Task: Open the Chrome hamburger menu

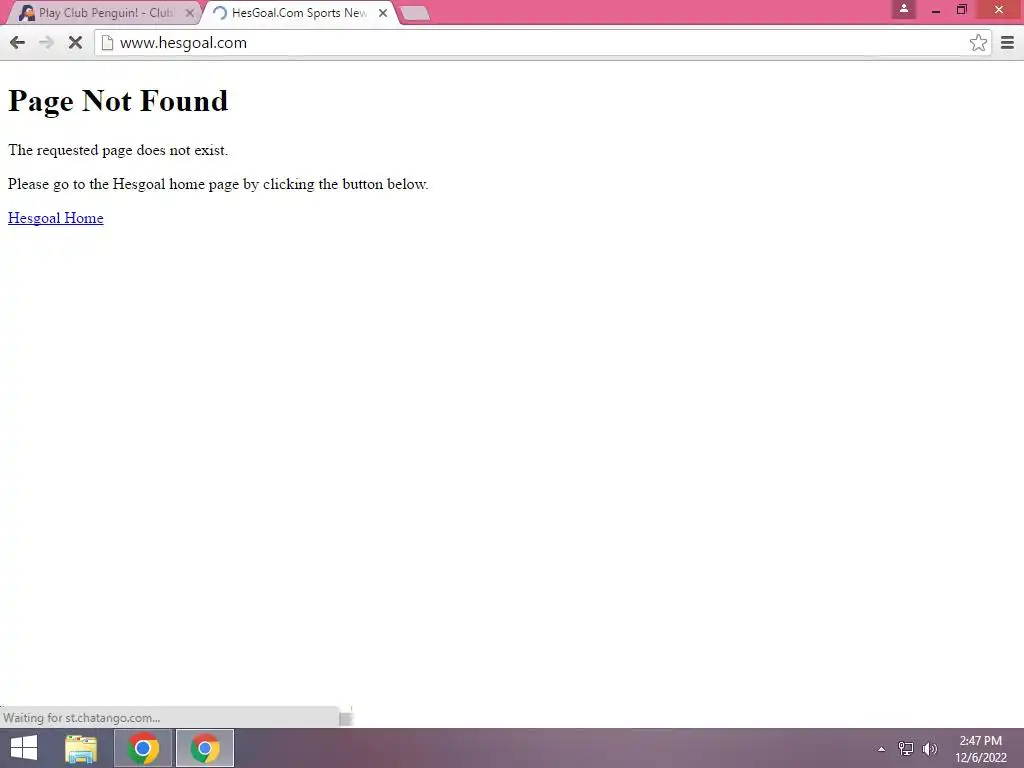Action: point(1007,43)
